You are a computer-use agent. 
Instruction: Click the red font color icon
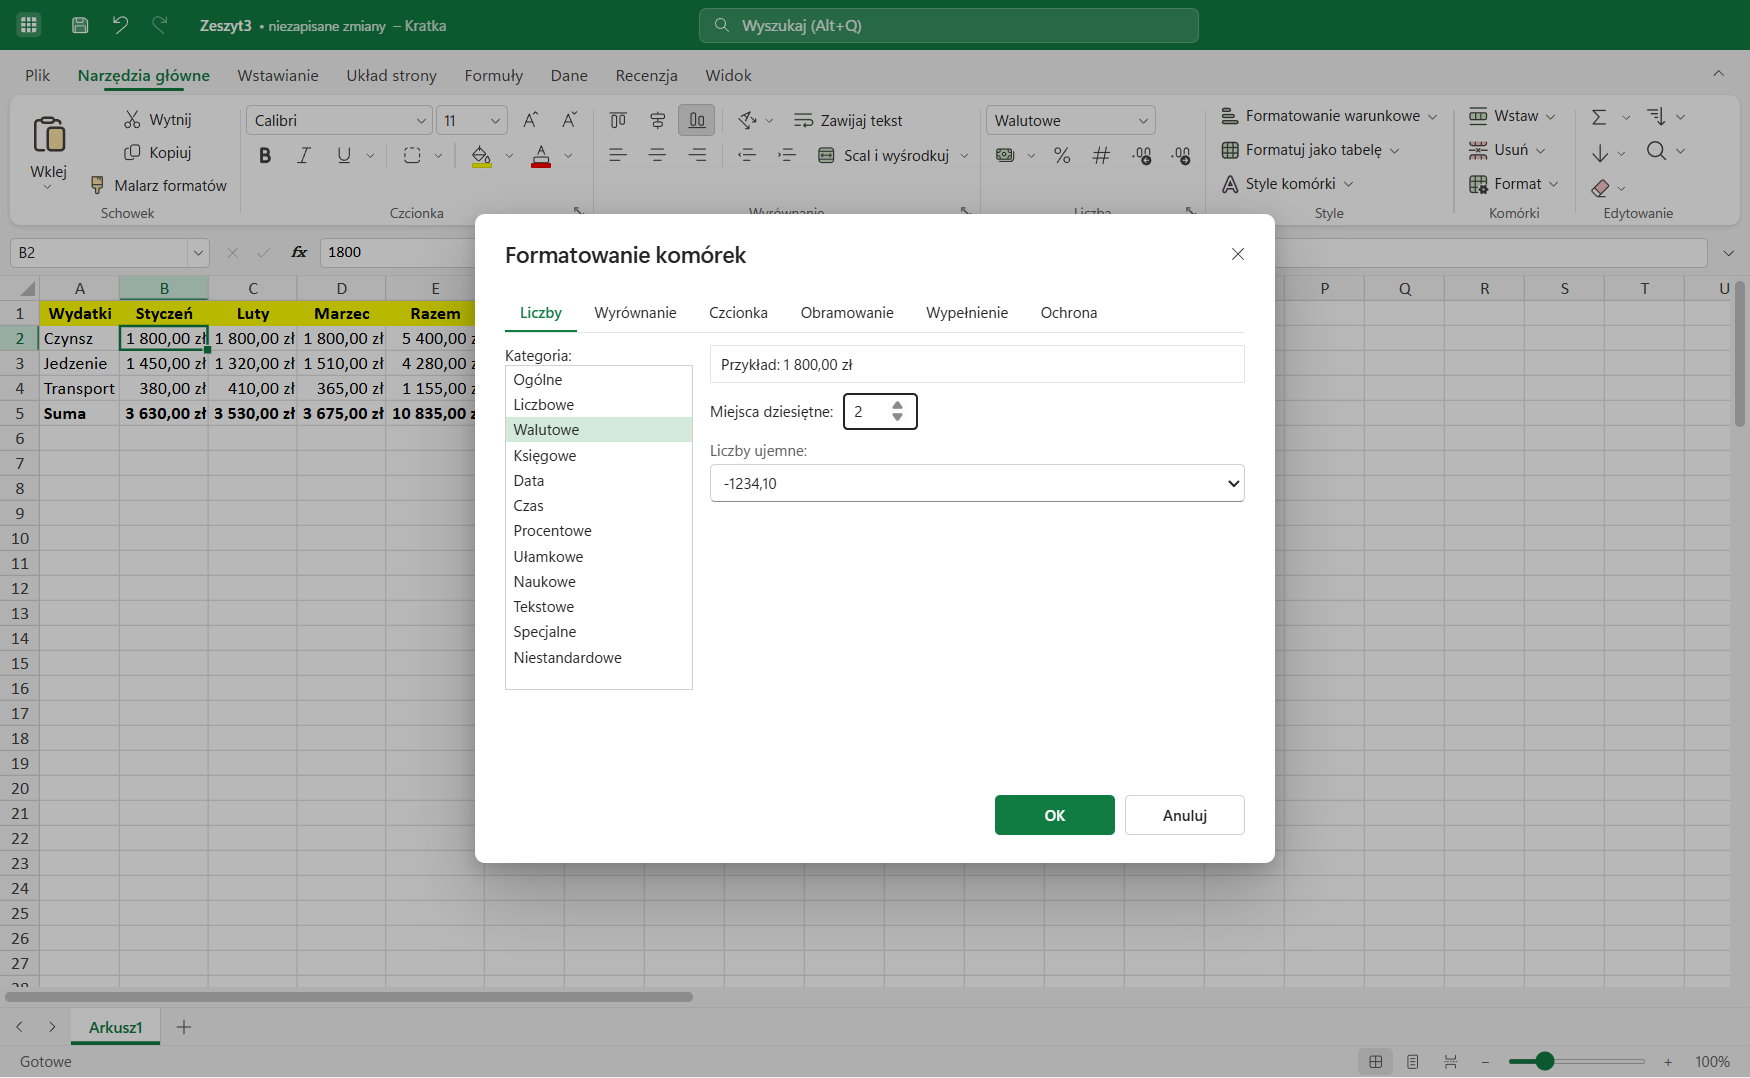pos(541,156)
